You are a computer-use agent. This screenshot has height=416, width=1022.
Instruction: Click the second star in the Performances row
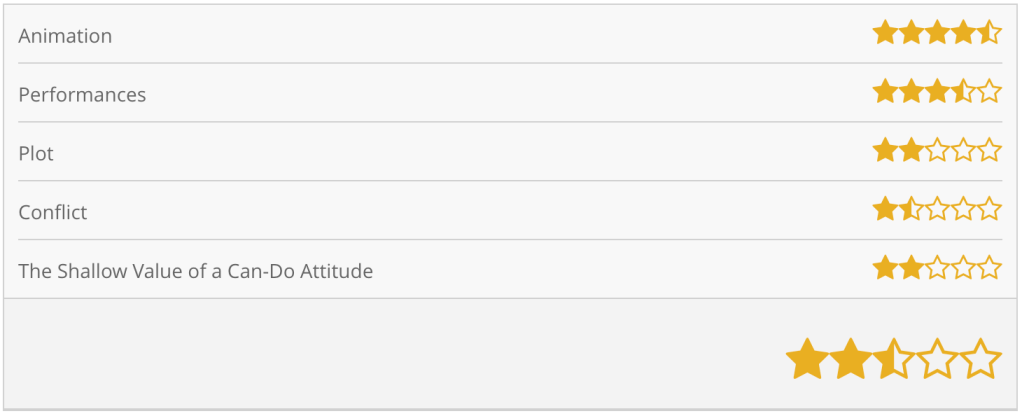[911, 93]
